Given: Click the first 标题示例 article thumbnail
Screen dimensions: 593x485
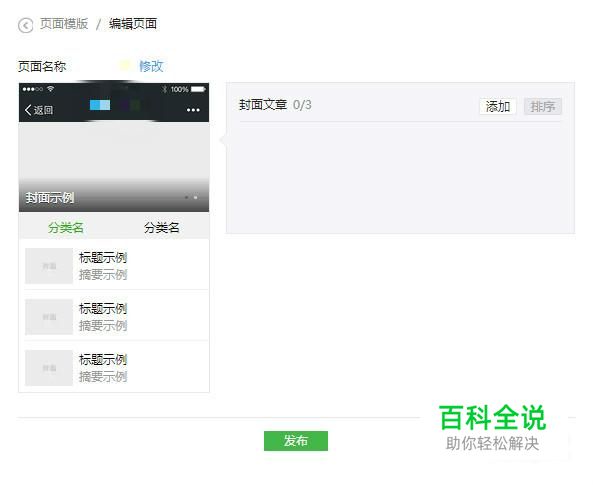Looking at the screenshot, I should coord(49,266).
